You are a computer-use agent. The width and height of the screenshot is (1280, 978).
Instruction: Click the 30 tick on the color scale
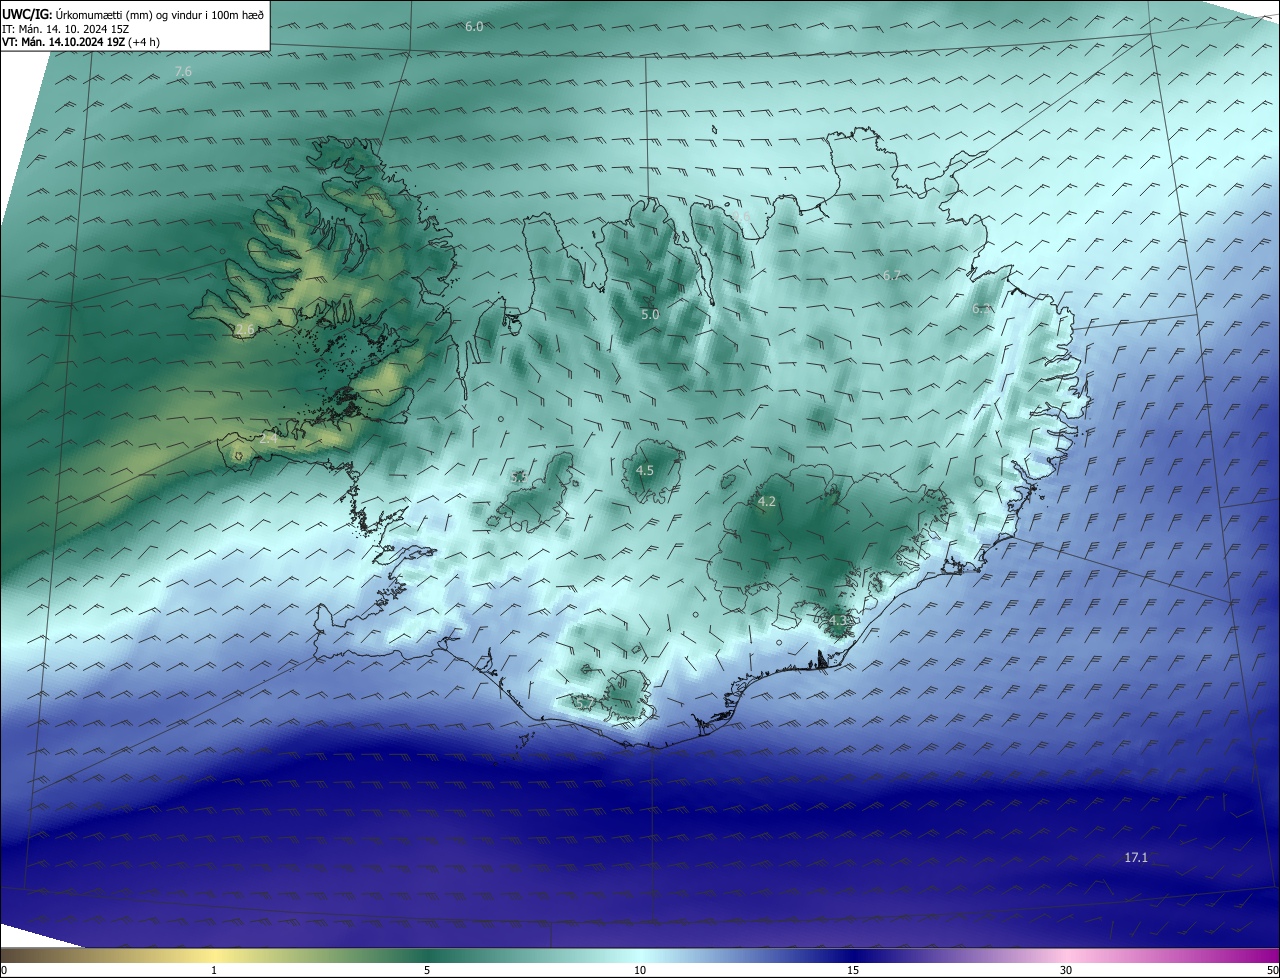click(x=1066, y=970)
